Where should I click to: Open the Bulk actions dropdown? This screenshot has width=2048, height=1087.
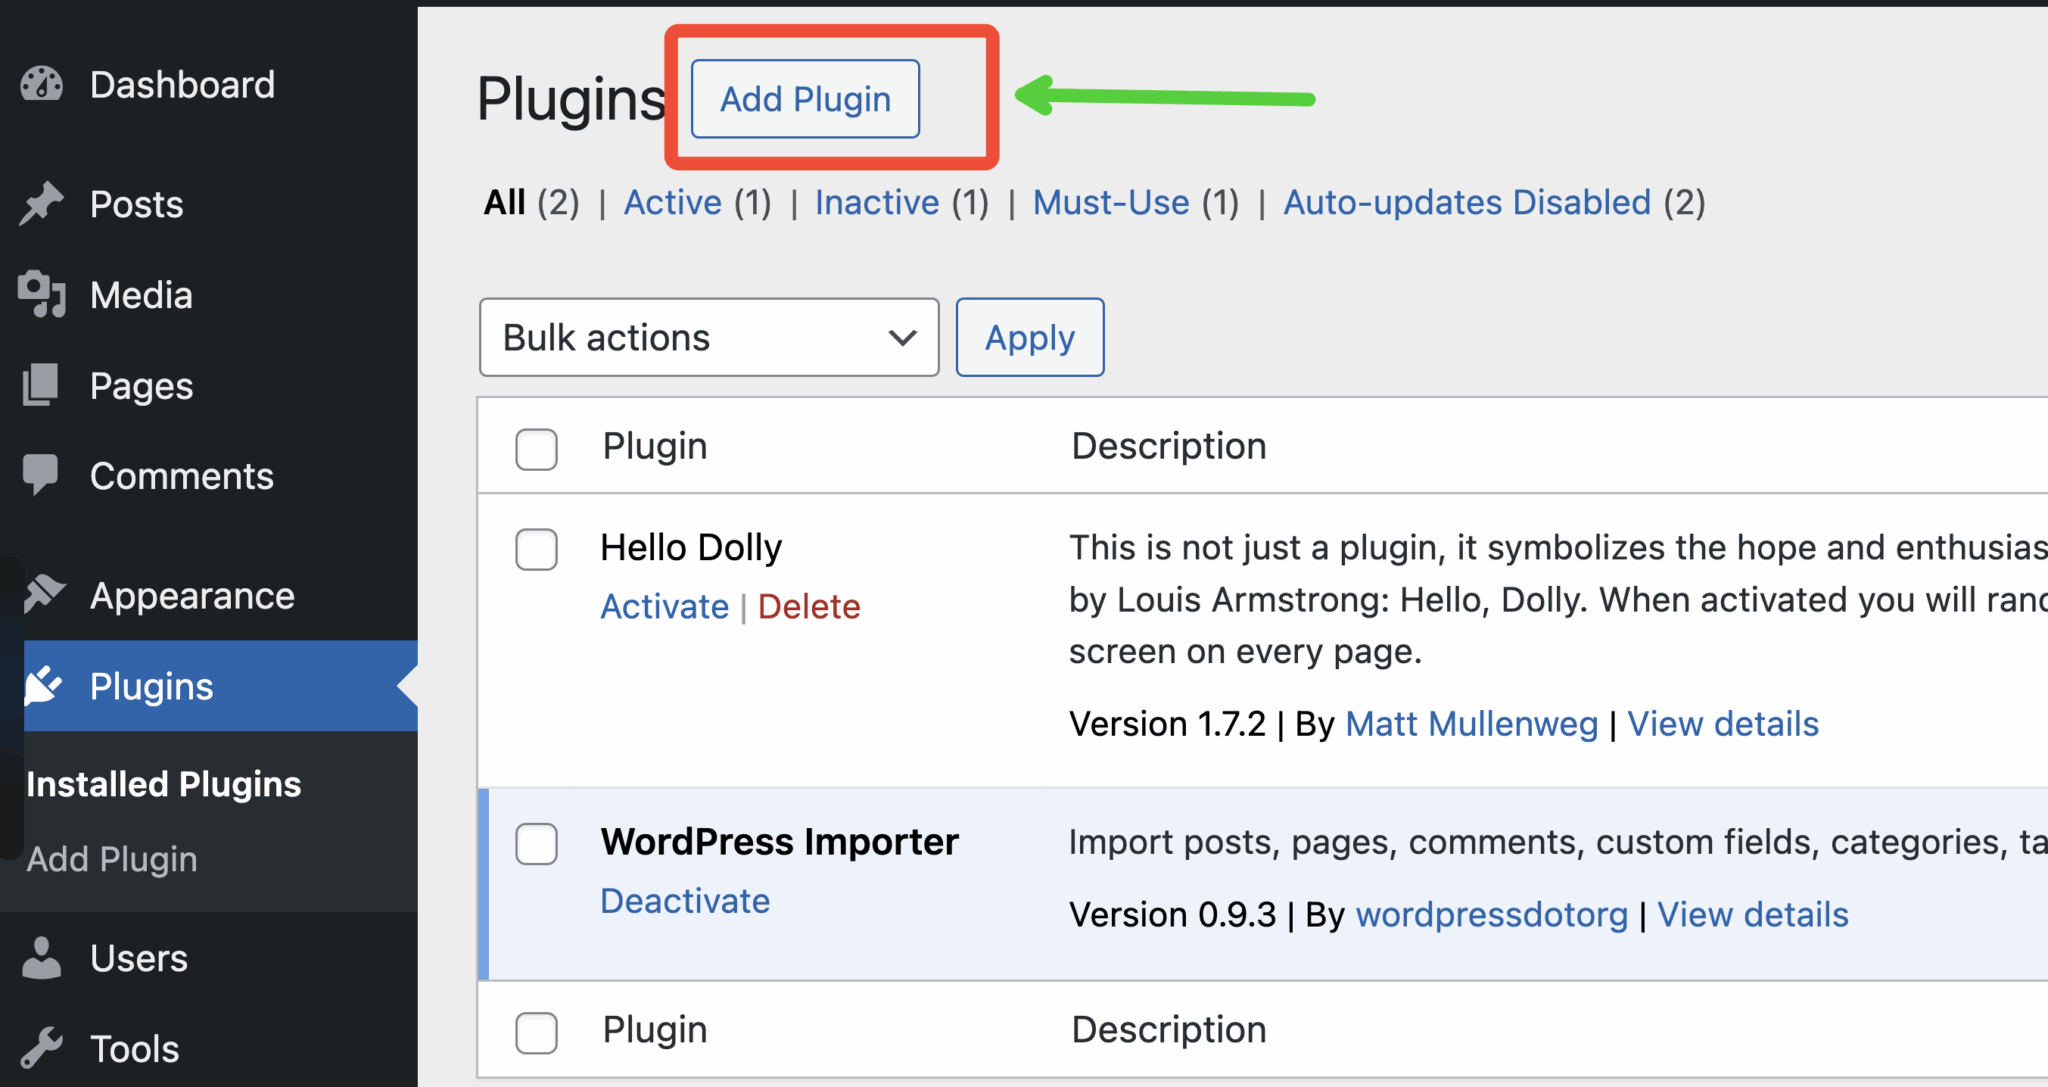point(709,337)
